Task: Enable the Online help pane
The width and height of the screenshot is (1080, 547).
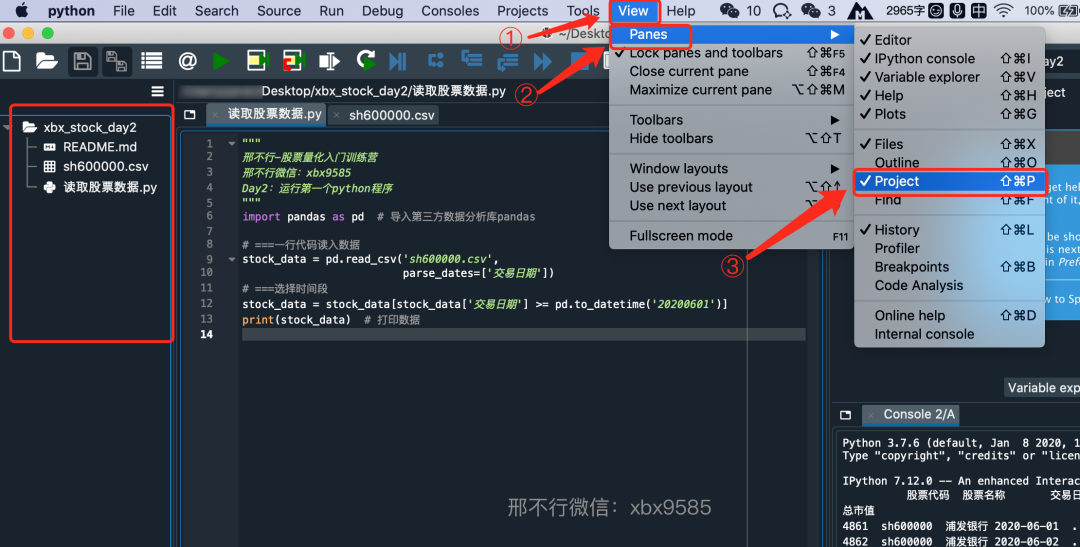Action: click(x=949, y=316)
